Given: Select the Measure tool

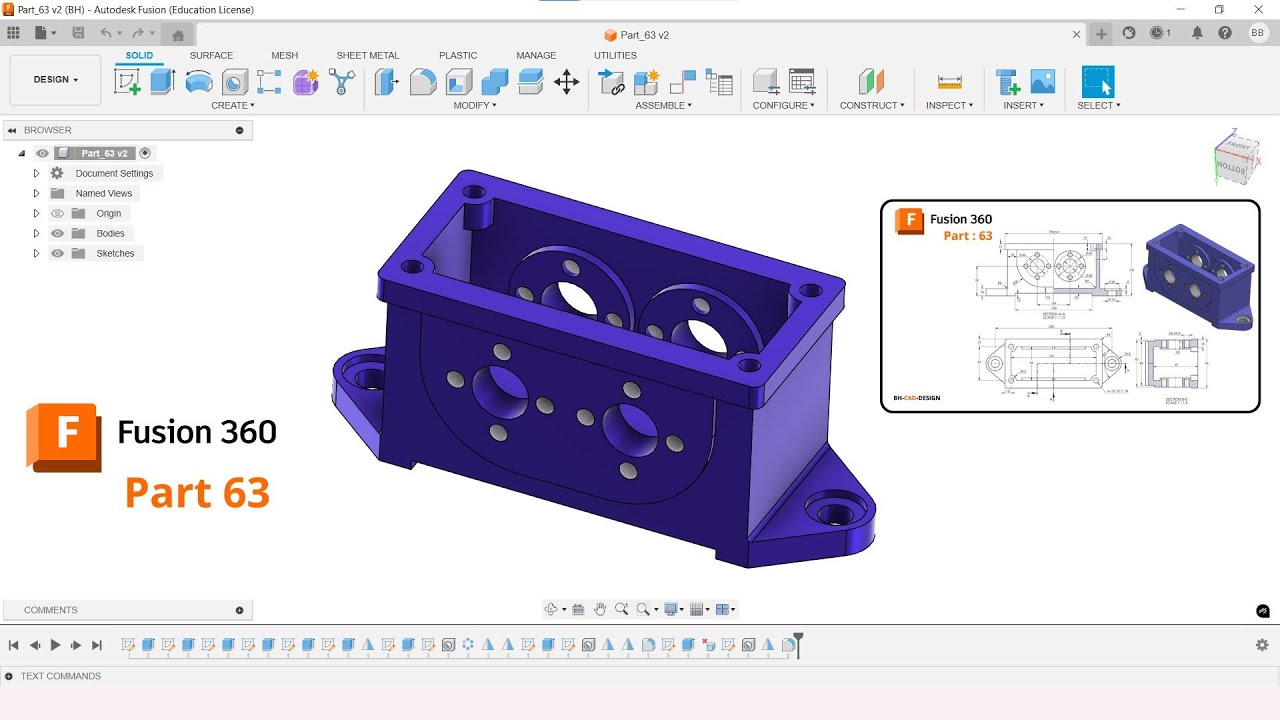Looking at the screenshot, I should pyautogui.click(x=949, y=82).
